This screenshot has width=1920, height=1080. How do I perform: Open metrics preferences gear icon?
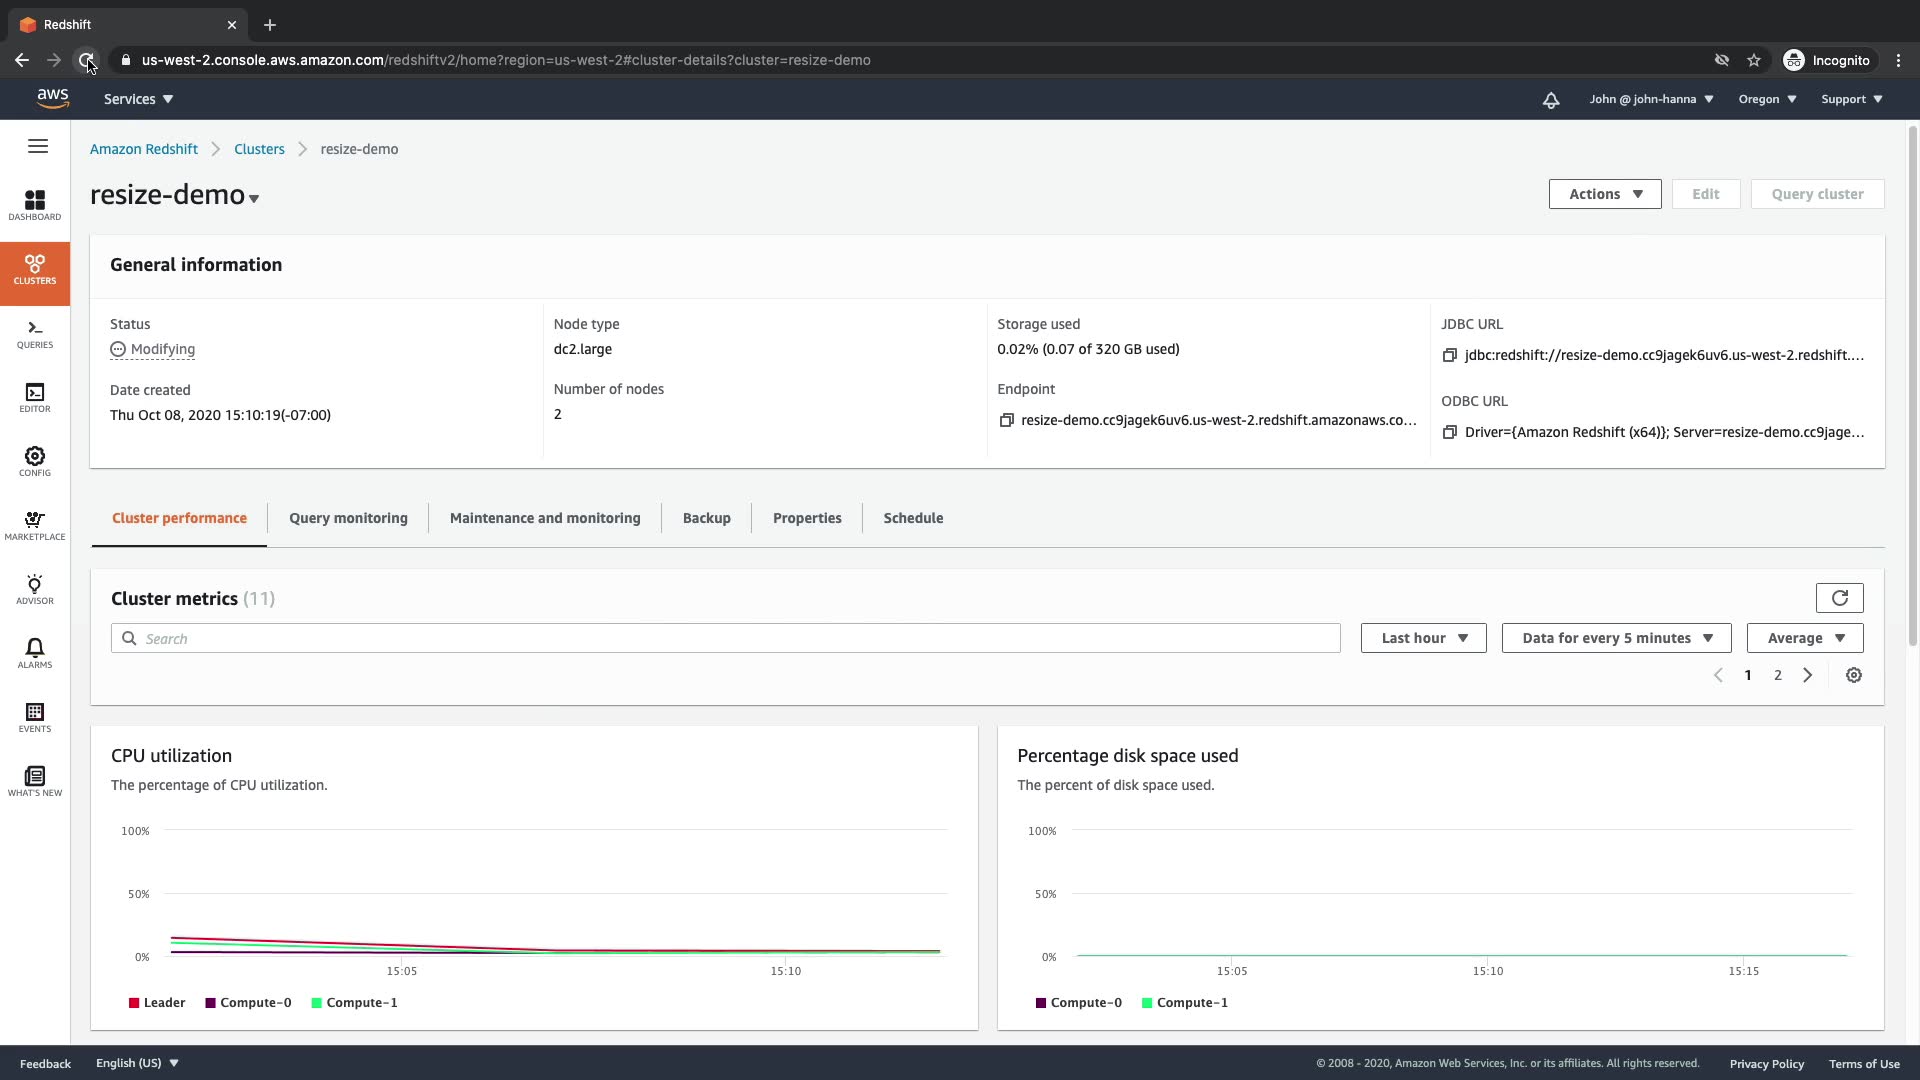point(1853,675)
